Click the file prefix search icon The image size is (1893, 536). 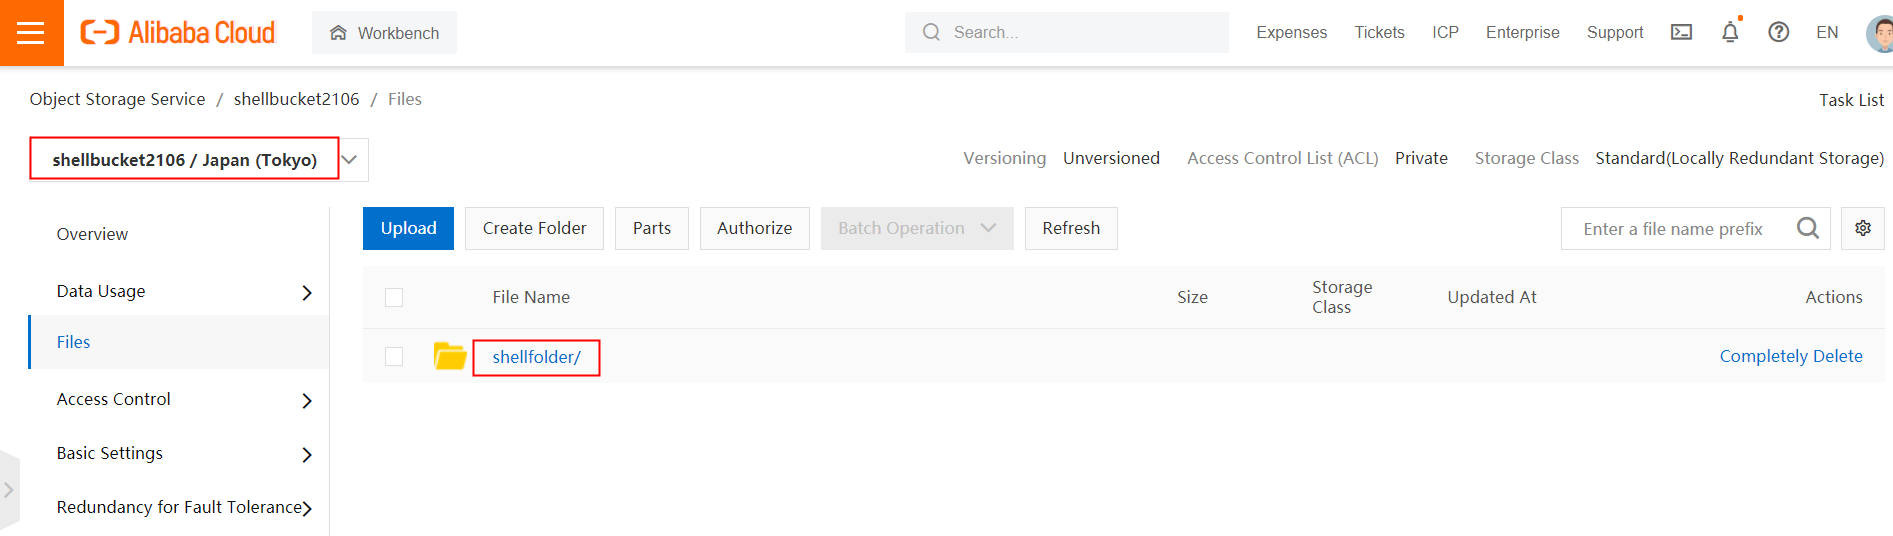(1808, 228)
